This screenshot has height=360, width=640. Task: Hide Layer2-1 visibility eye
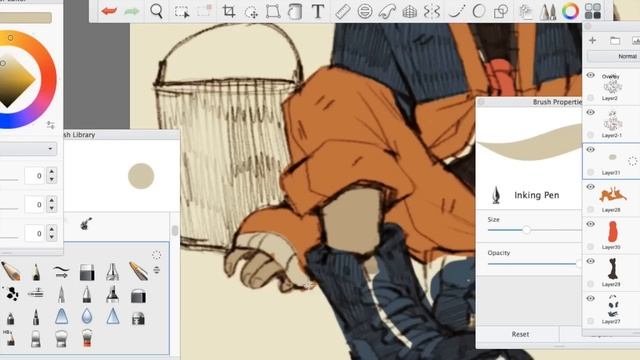click(590, 112)
